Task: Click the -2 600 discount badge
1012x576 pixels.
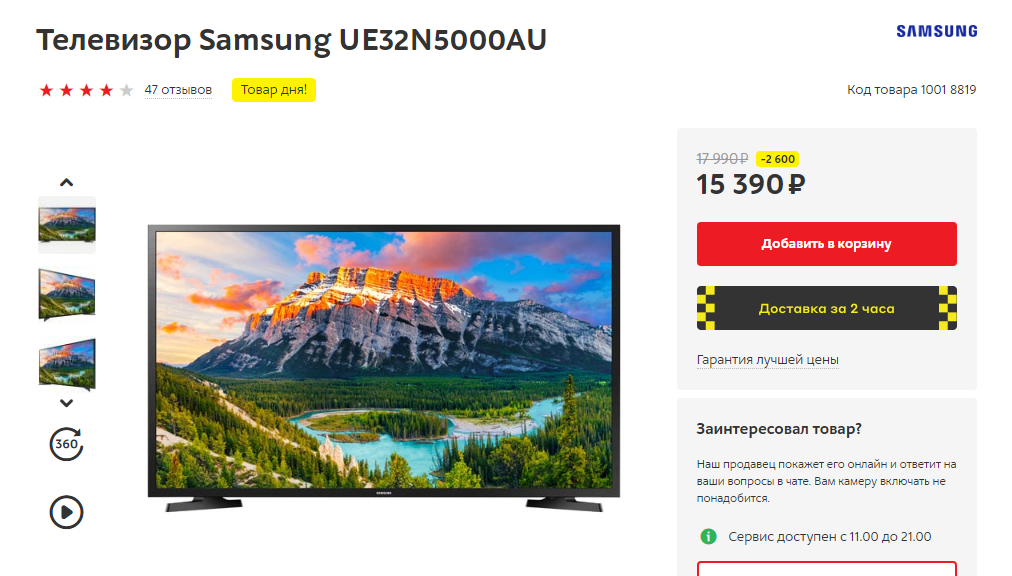Action: point(777,159)
